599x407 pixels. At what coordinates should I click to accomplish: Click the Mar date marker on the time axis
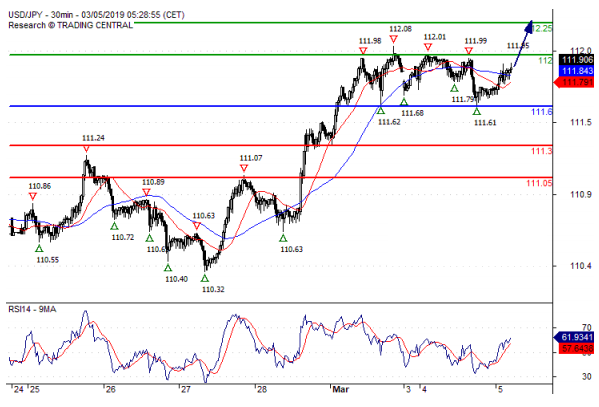(340, 389)
